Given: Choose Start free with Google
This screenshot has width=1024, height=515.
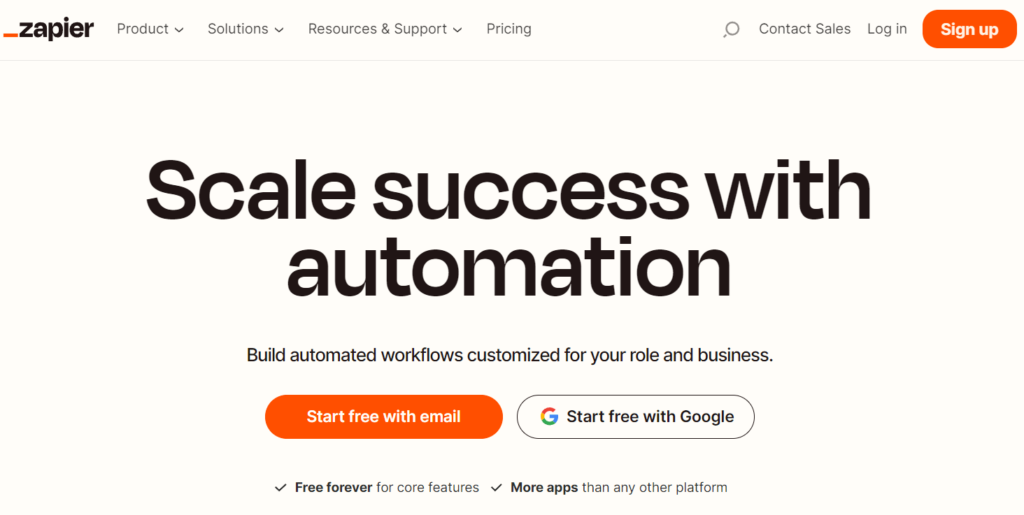Looking at the screenshot, I should point(635,416).
